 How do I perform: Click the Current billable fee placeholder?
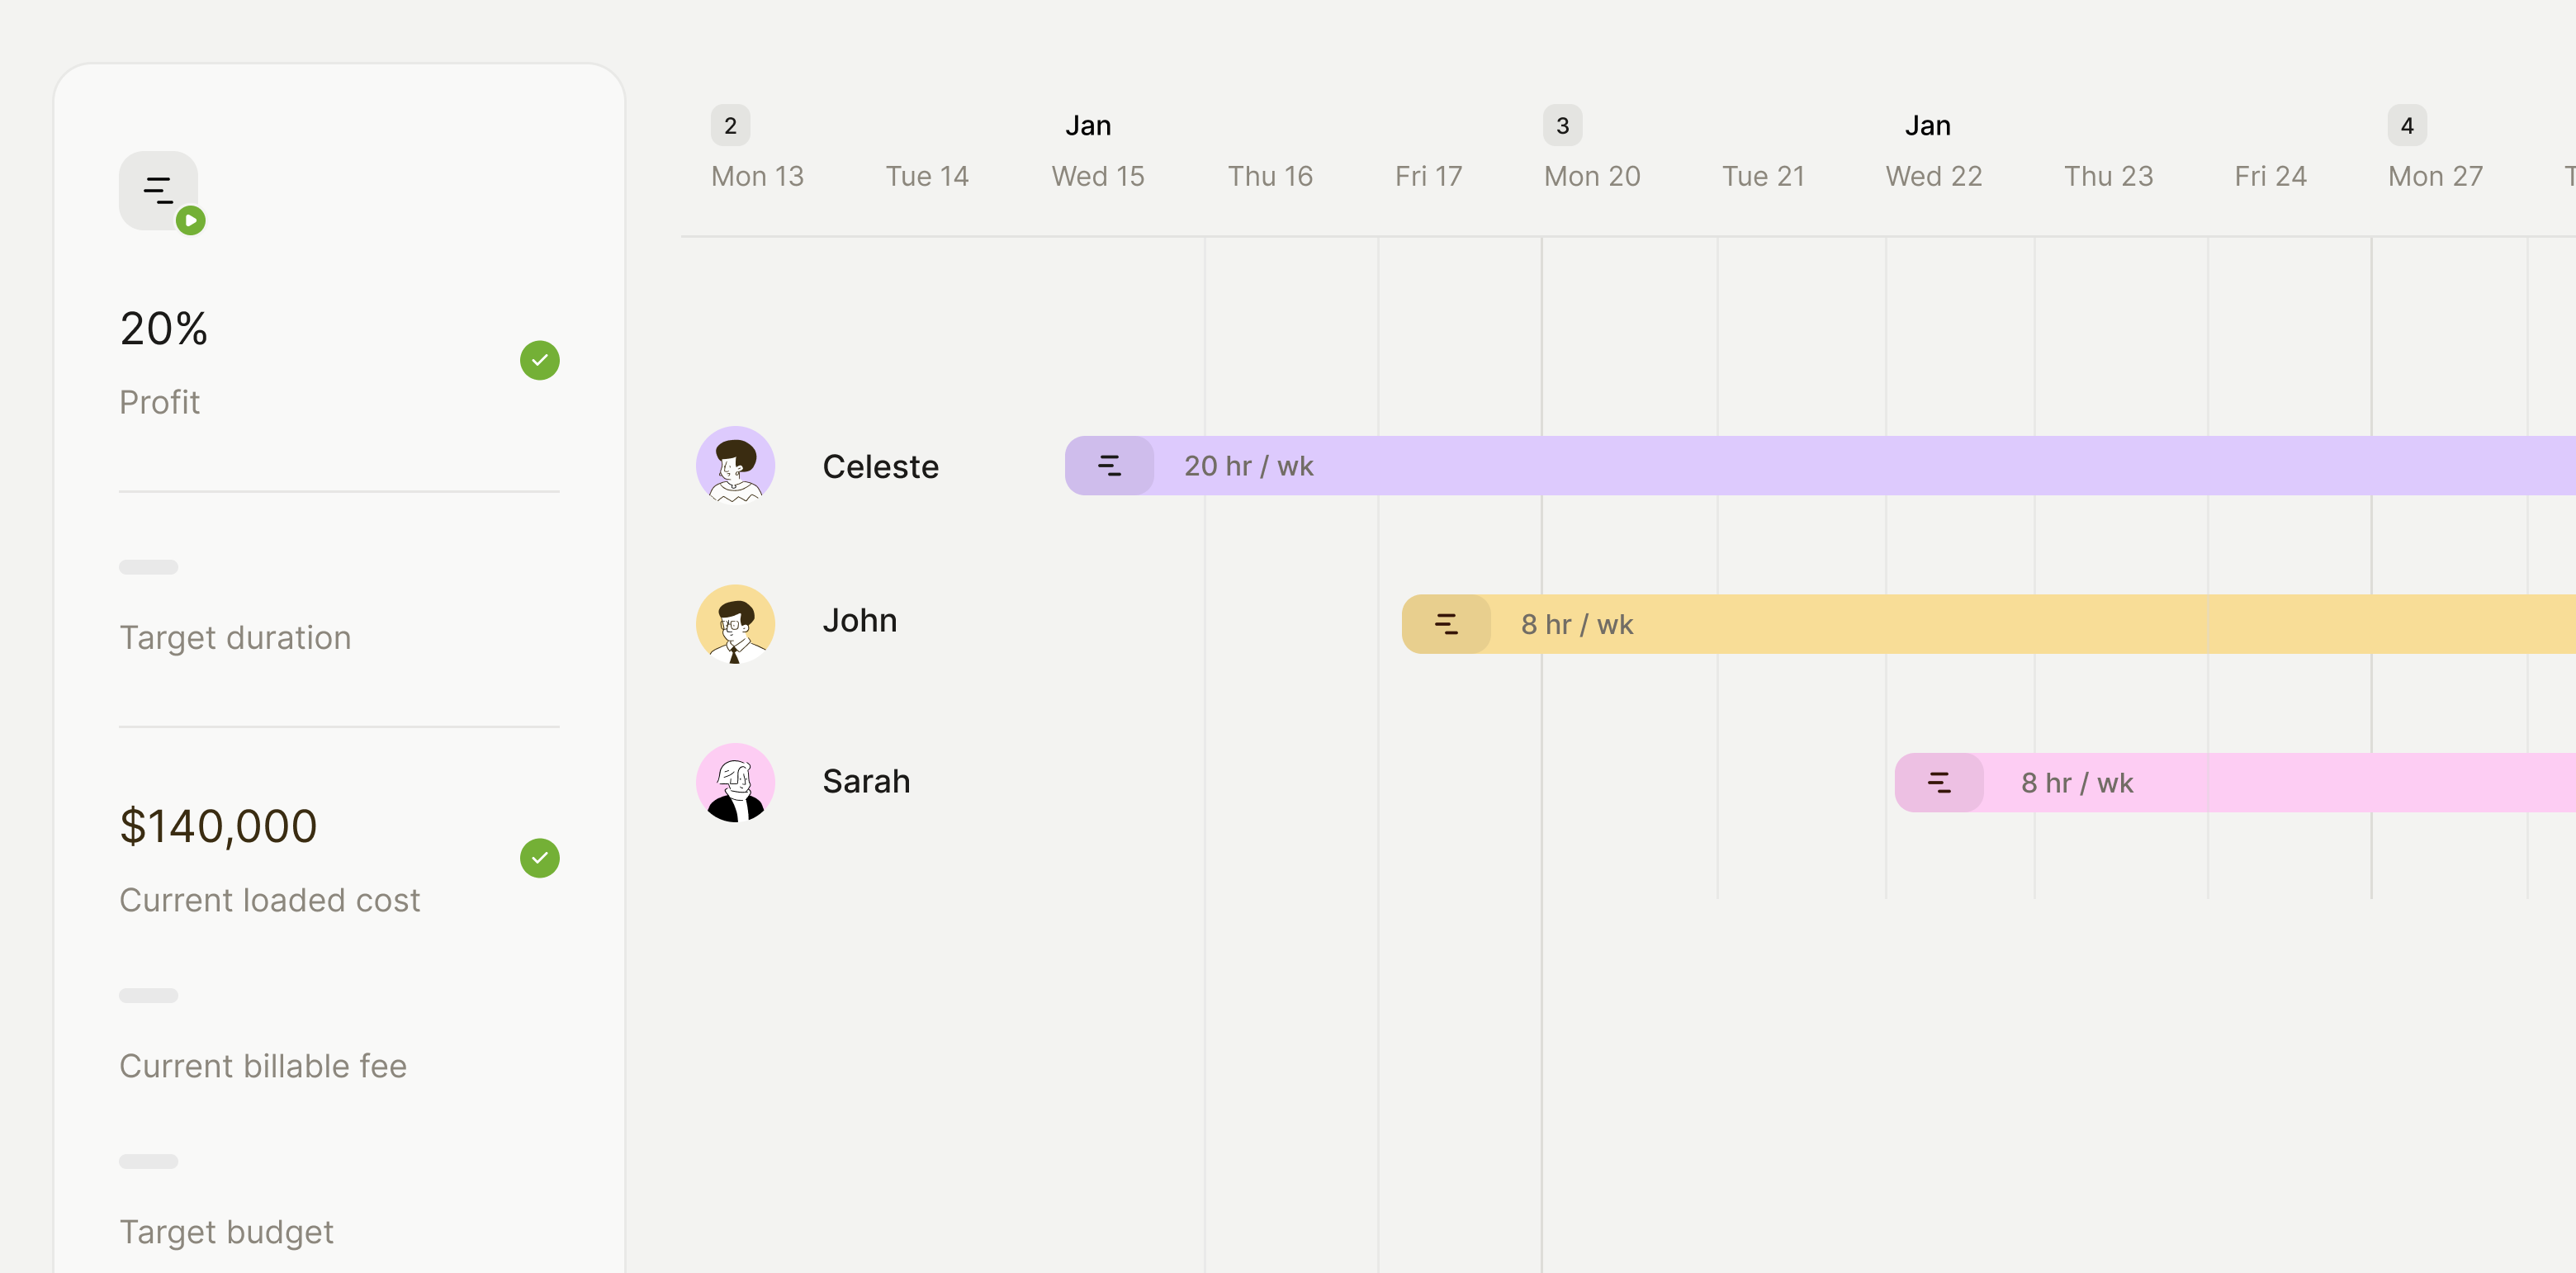[149, 995]
